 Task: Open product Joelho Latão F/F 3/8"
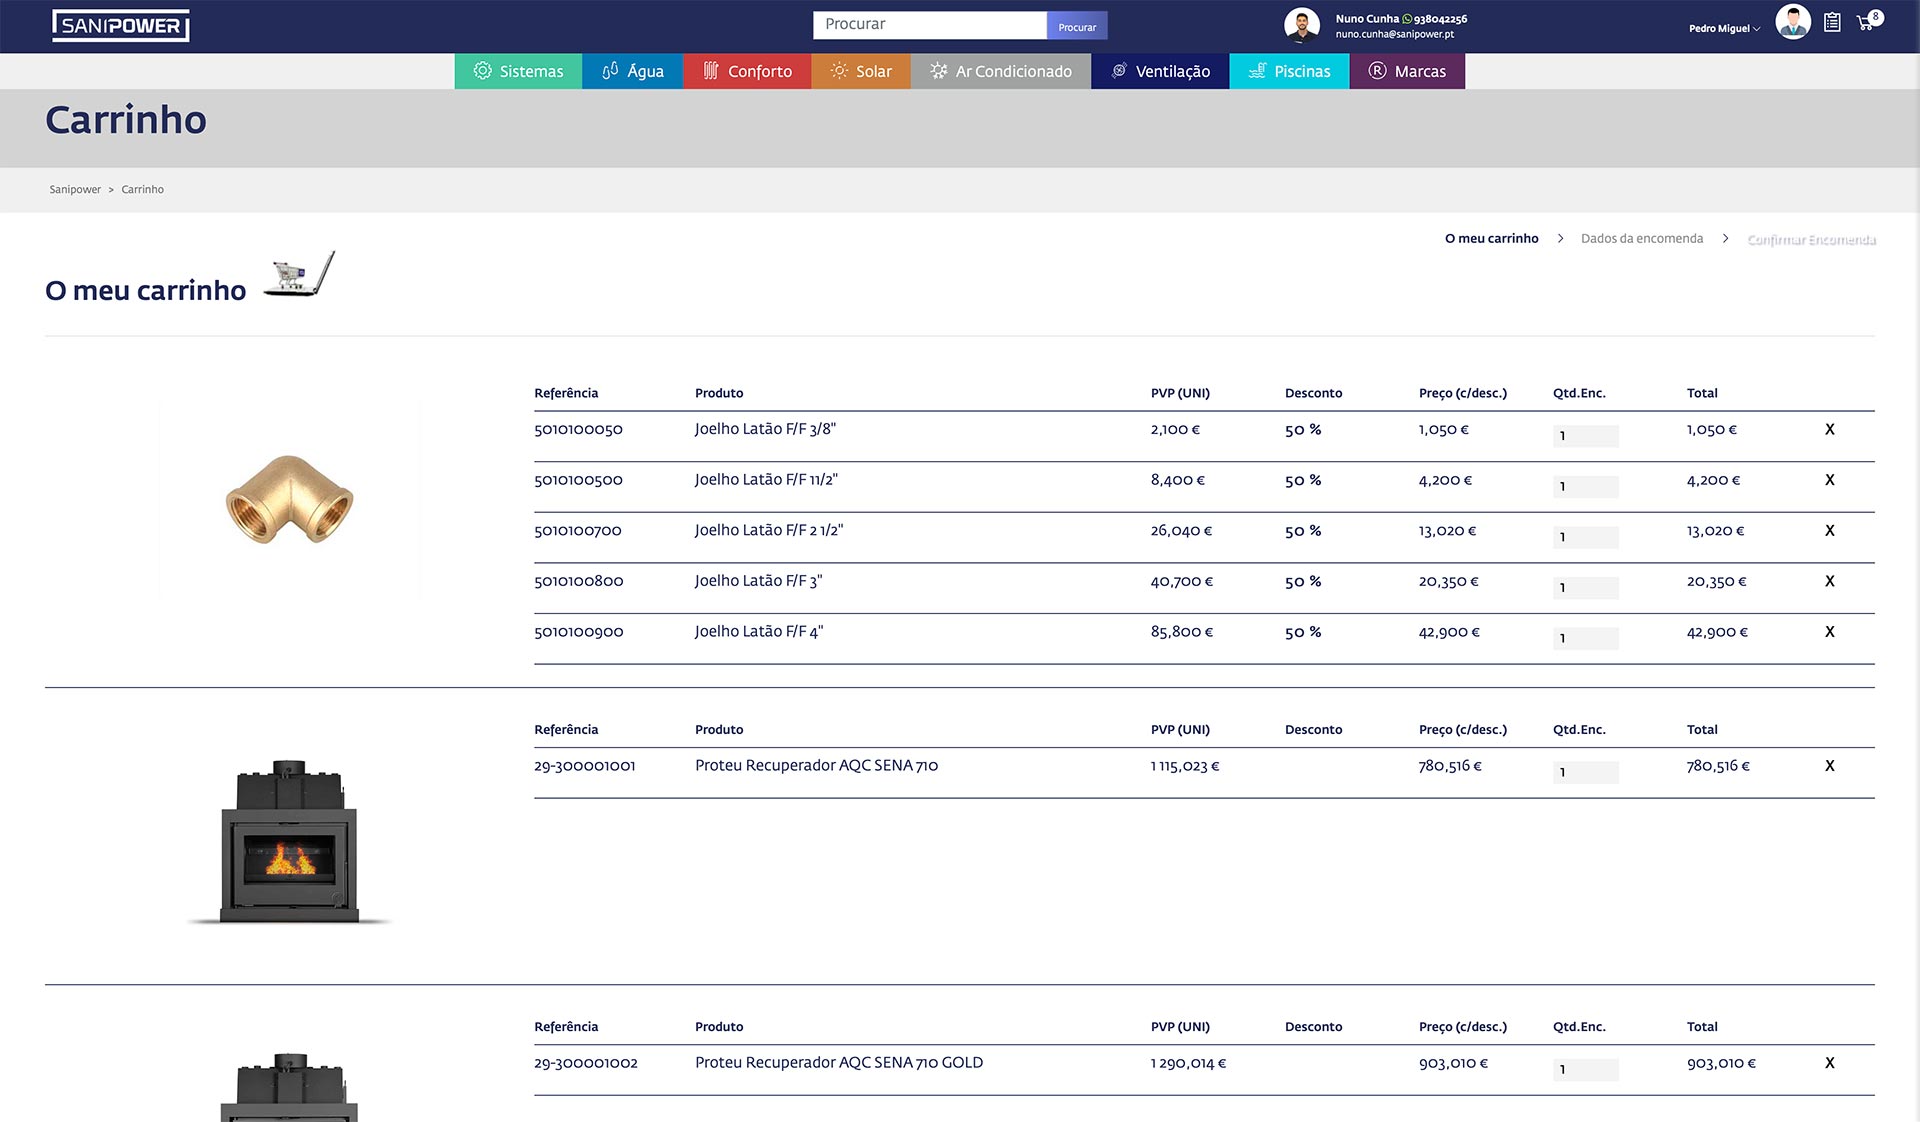tap(765, 429)
